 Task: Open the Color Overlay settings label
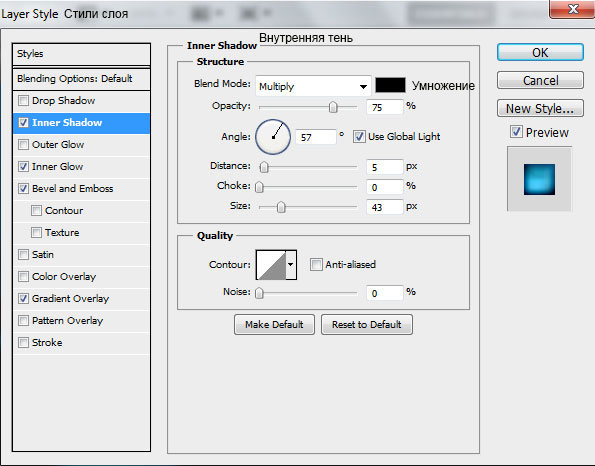pyautogui.click(x=64, y=277)
